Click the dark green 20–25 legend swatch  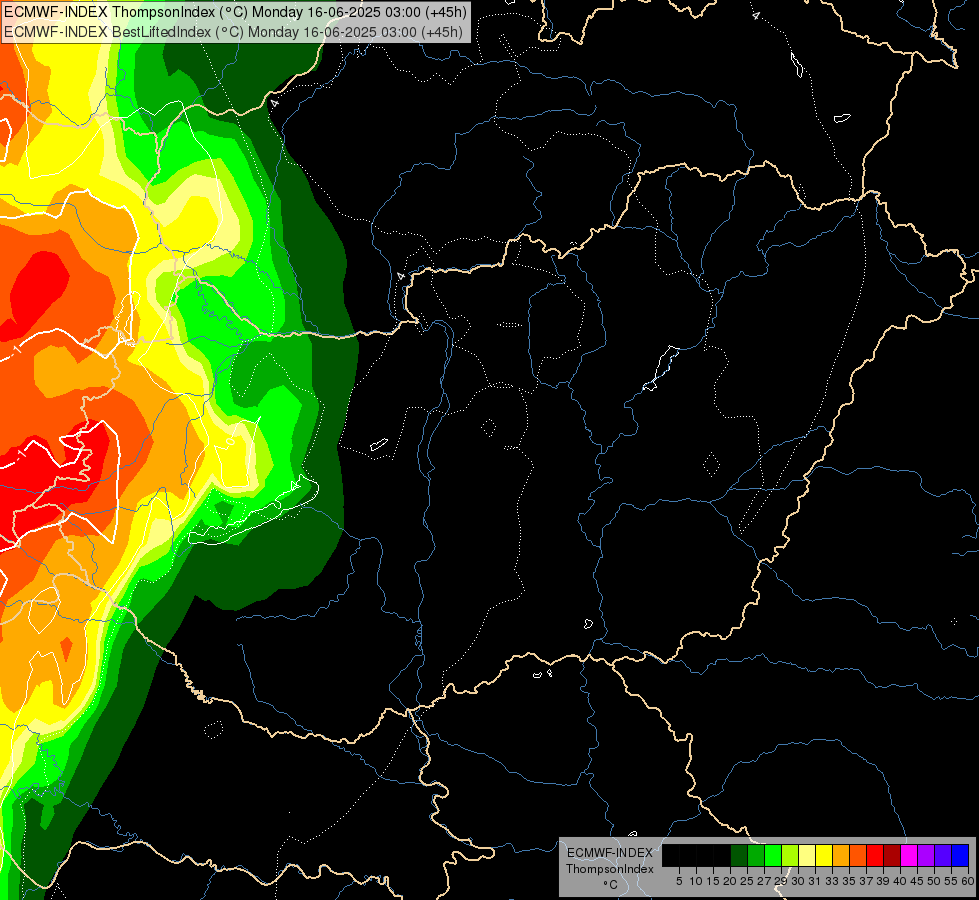pyautogui.click(x=739, y=855)
